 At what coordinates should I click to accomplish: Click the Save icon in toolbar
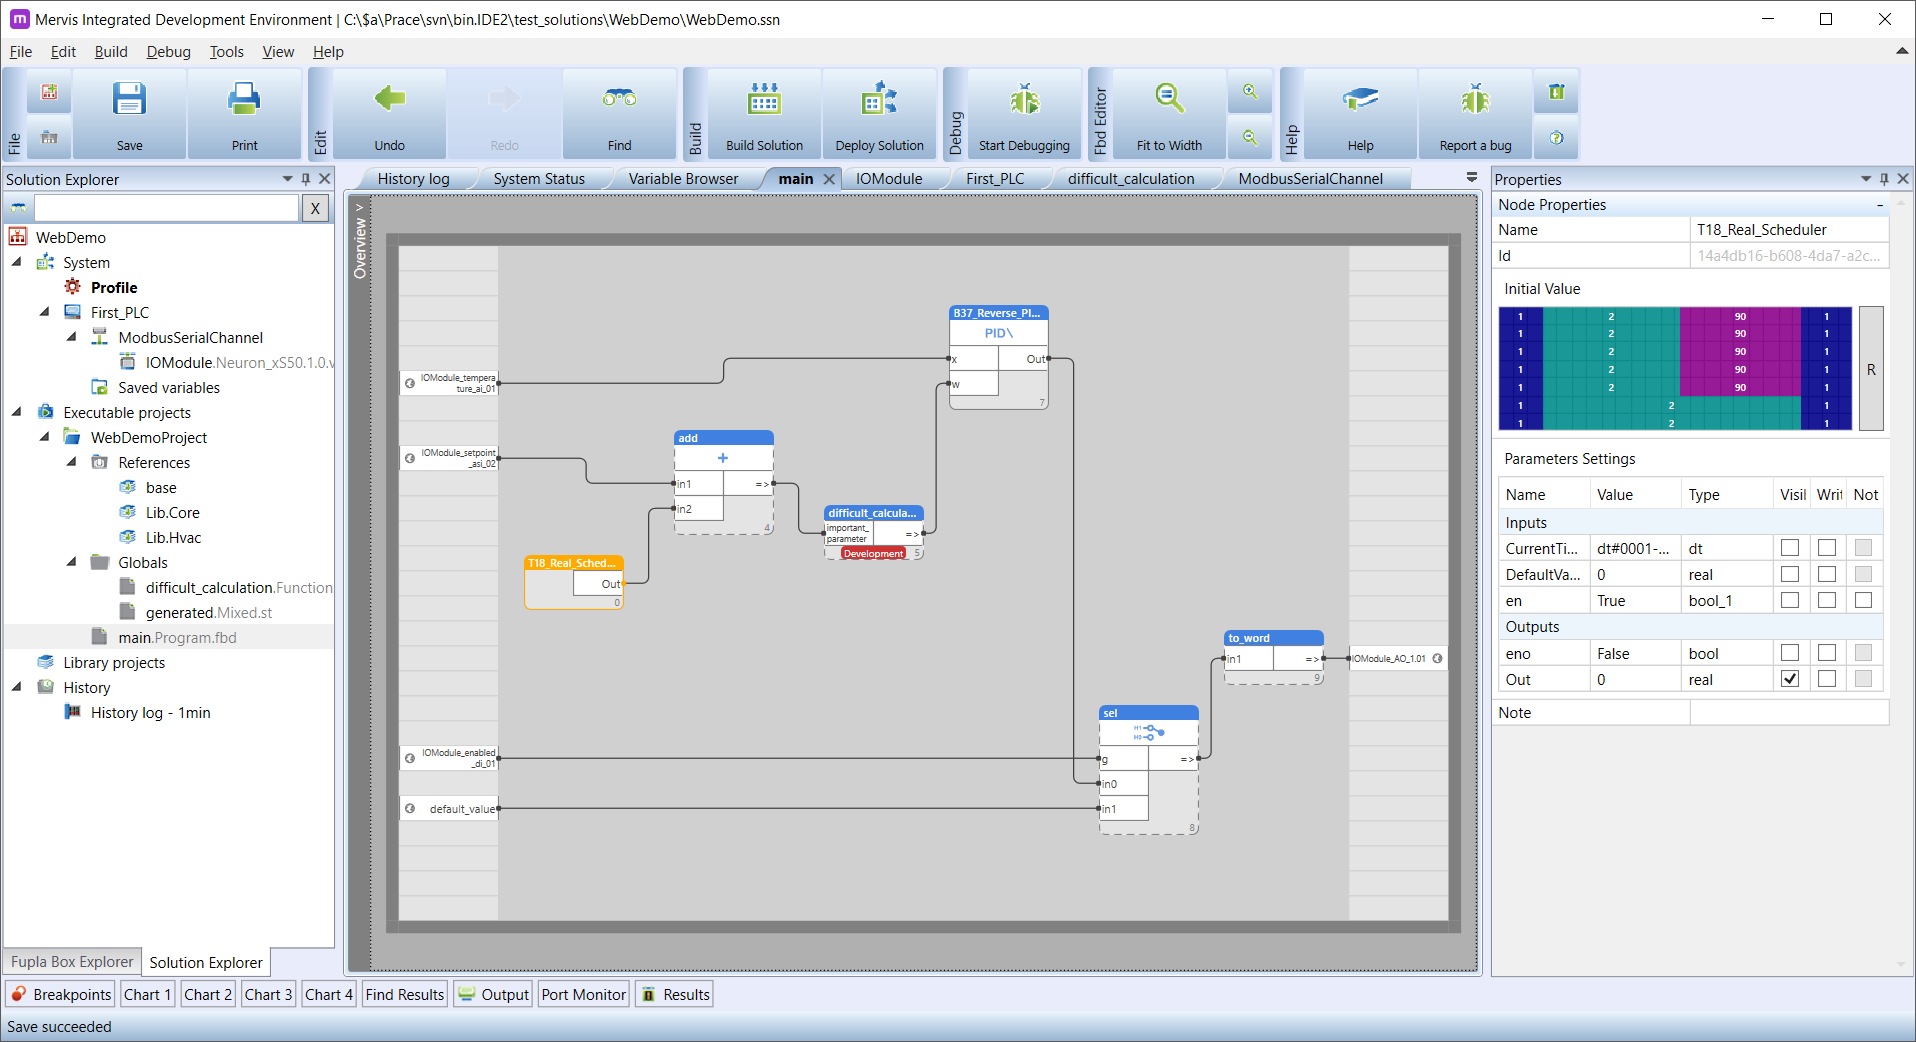click(x=130, y=101)
